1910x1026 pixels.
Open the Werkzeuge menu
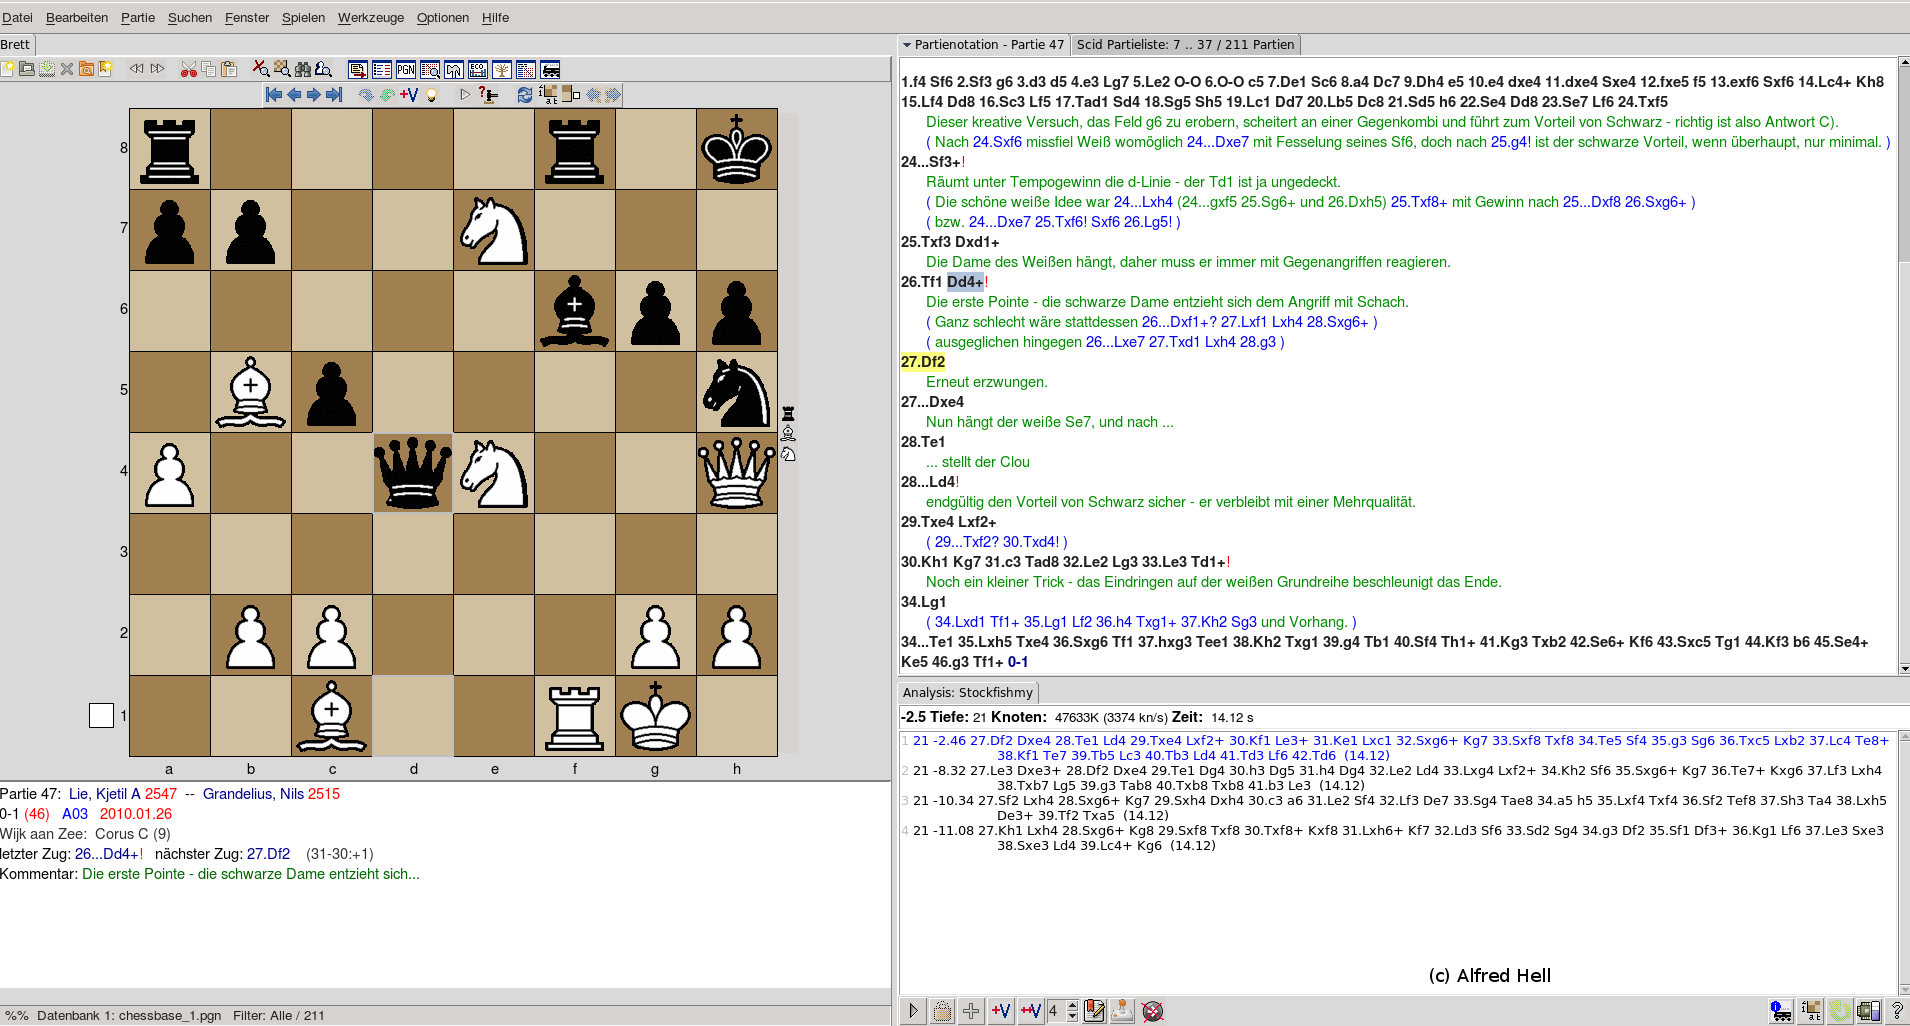point(370,17)
